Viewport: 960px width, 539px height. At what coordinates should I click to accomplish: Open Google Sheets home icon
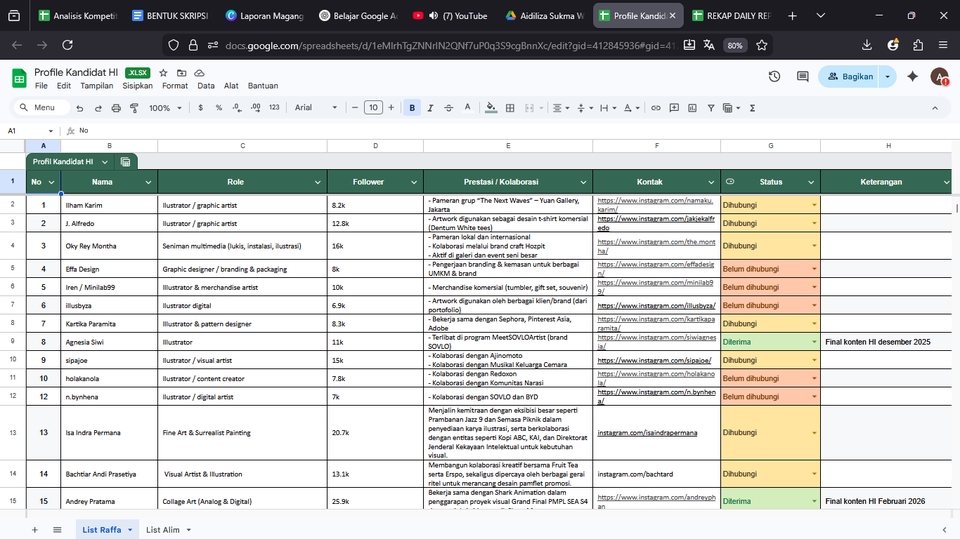[x=19, y=78]
